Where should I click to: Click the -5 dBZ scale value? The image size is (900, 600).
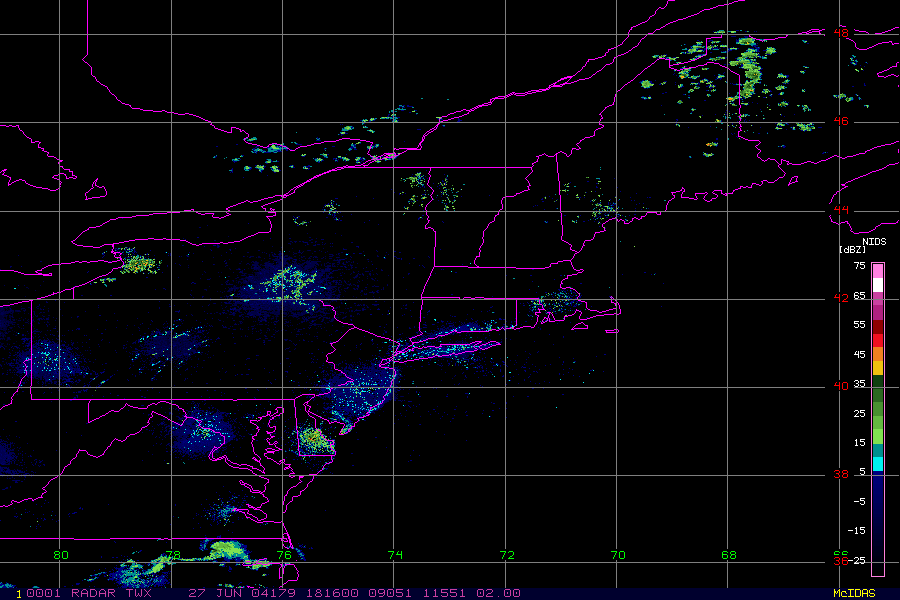pyautogui.click(x=859, y=501)
